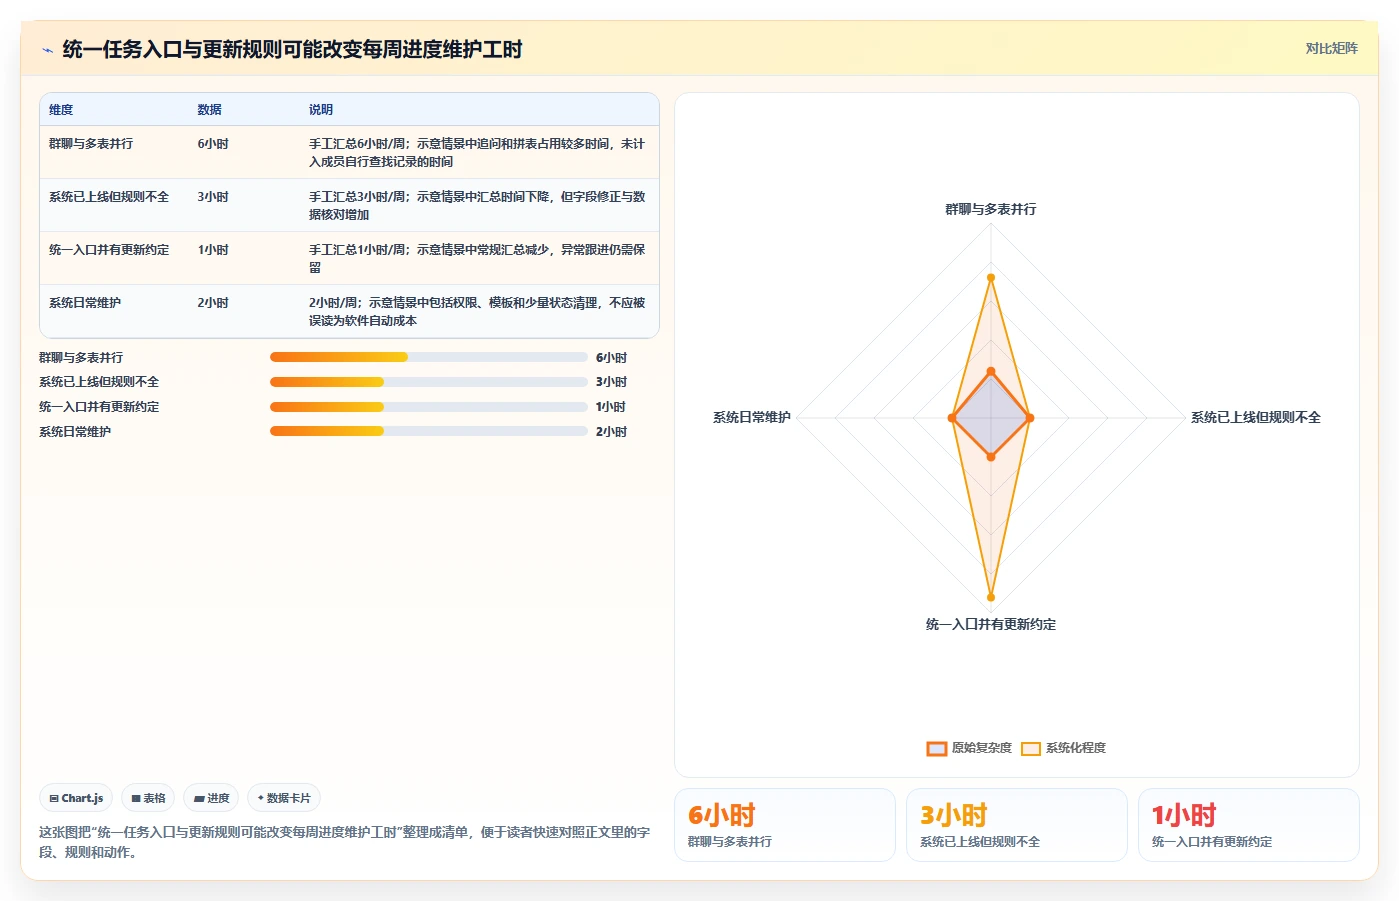Click radar axis label 统一入口并有更新约定
1399x901 pixels.
point(991,624)
